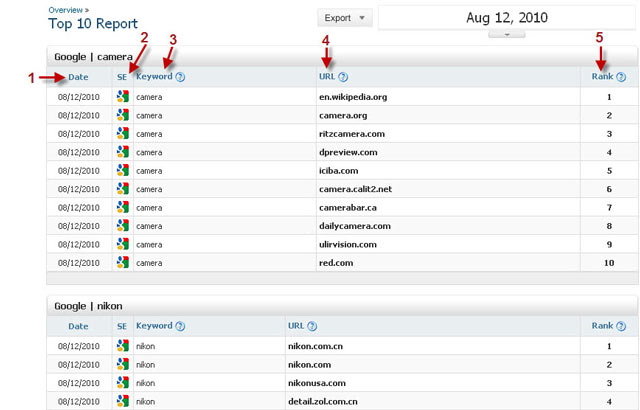
Task: Open the Export dropdown
Action: pyautogui.click(x=345, y=18)
